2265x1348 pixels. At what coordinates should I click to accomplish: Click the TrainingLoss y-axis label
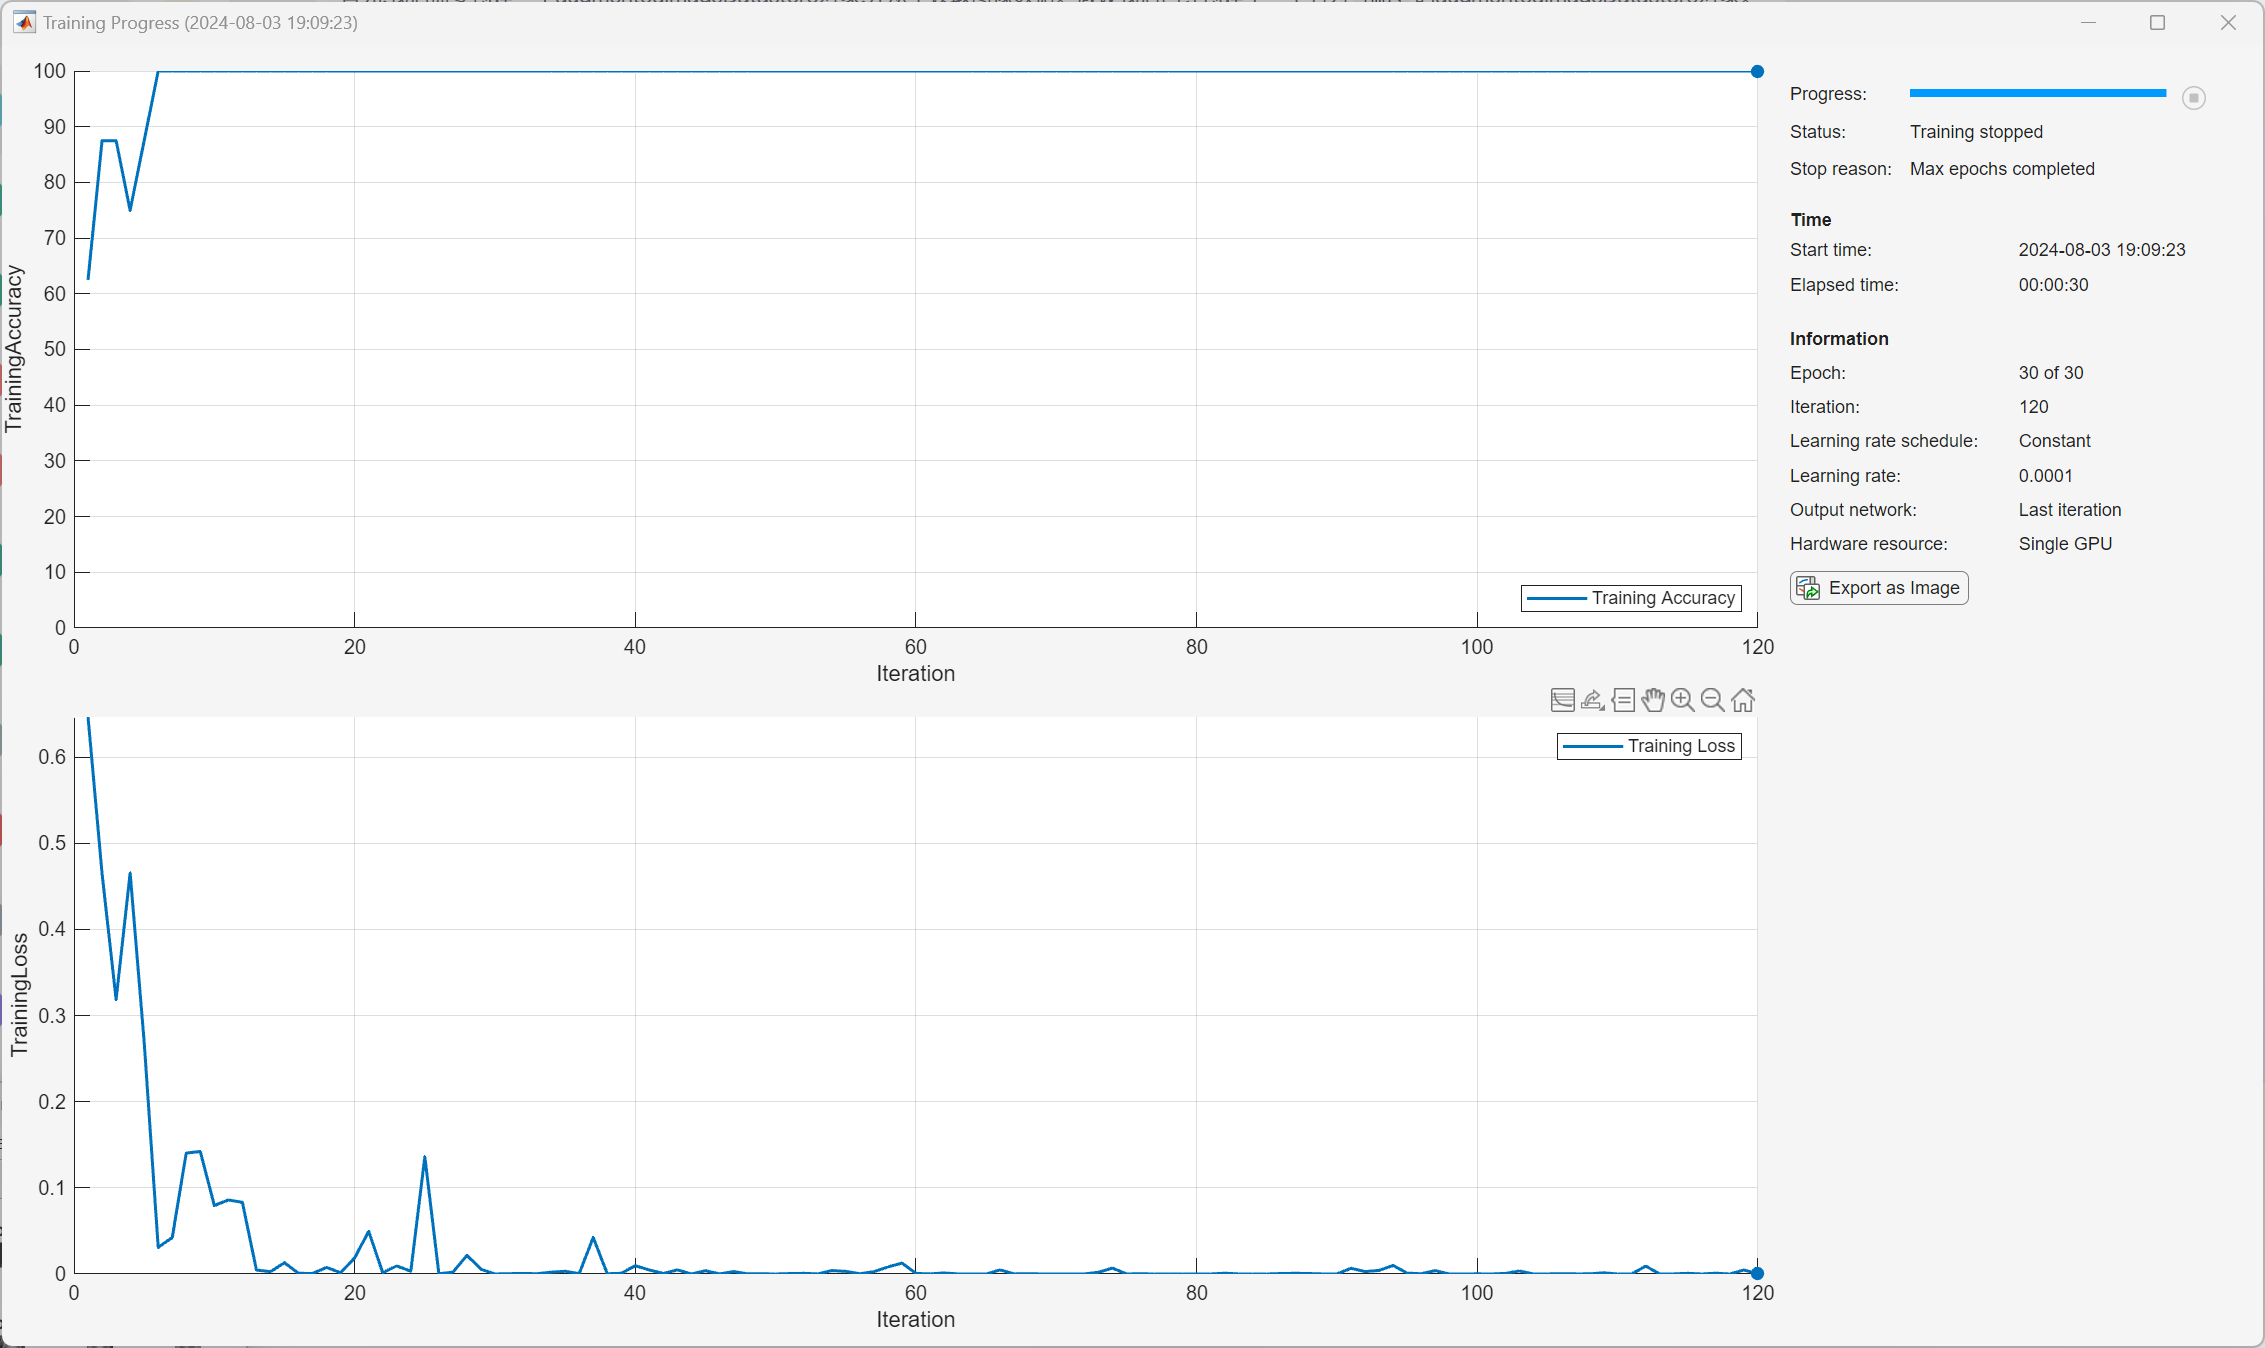20,994
